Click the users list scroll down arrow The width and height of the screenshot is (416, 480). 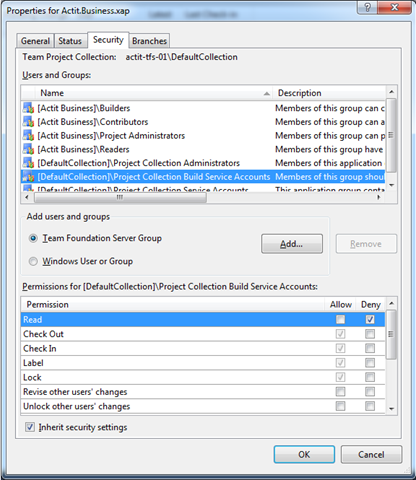(x=392, y=185)
